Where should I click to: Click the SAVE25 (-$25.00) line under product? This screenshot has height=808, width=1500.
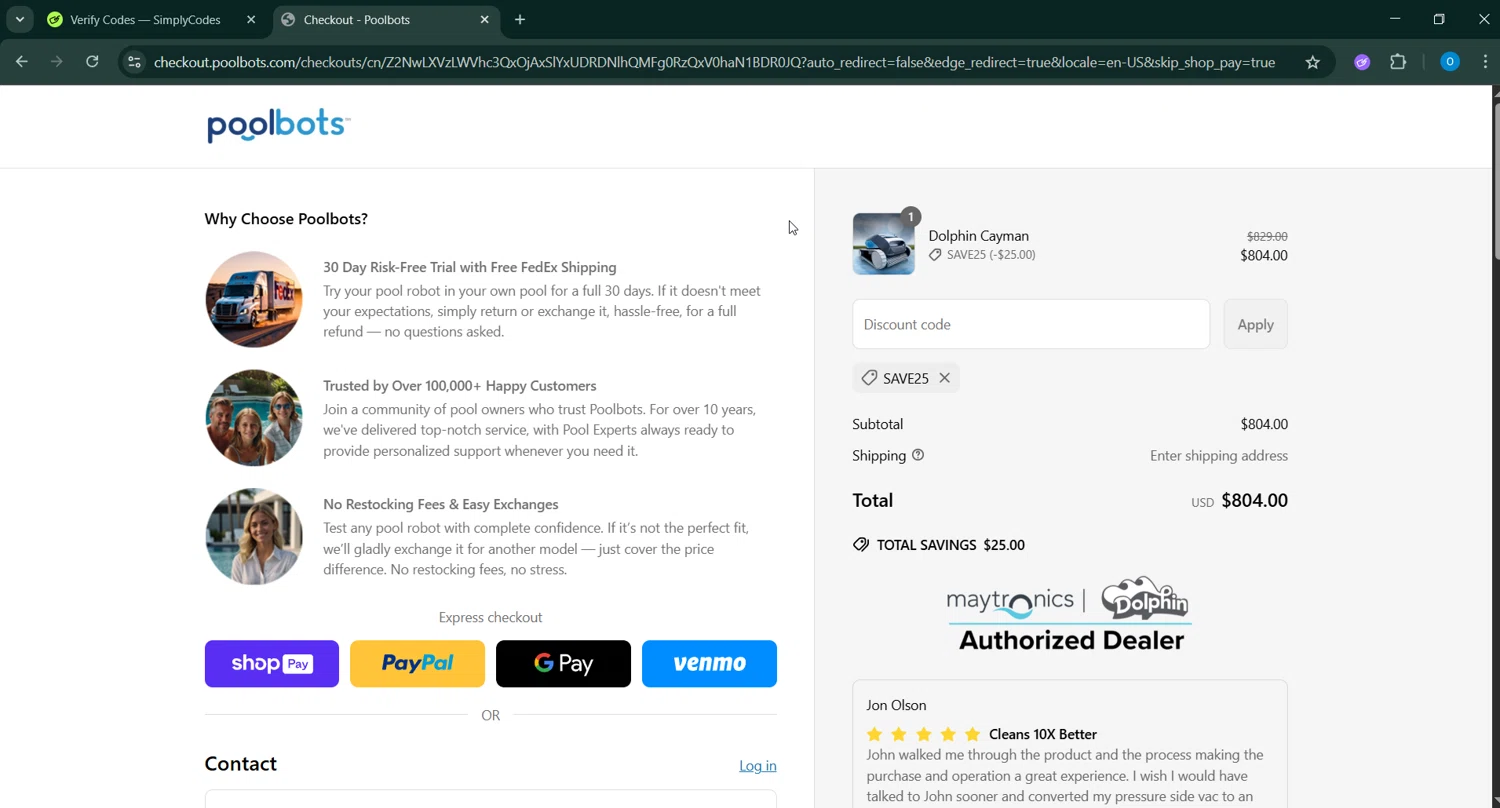click(982, 255)
